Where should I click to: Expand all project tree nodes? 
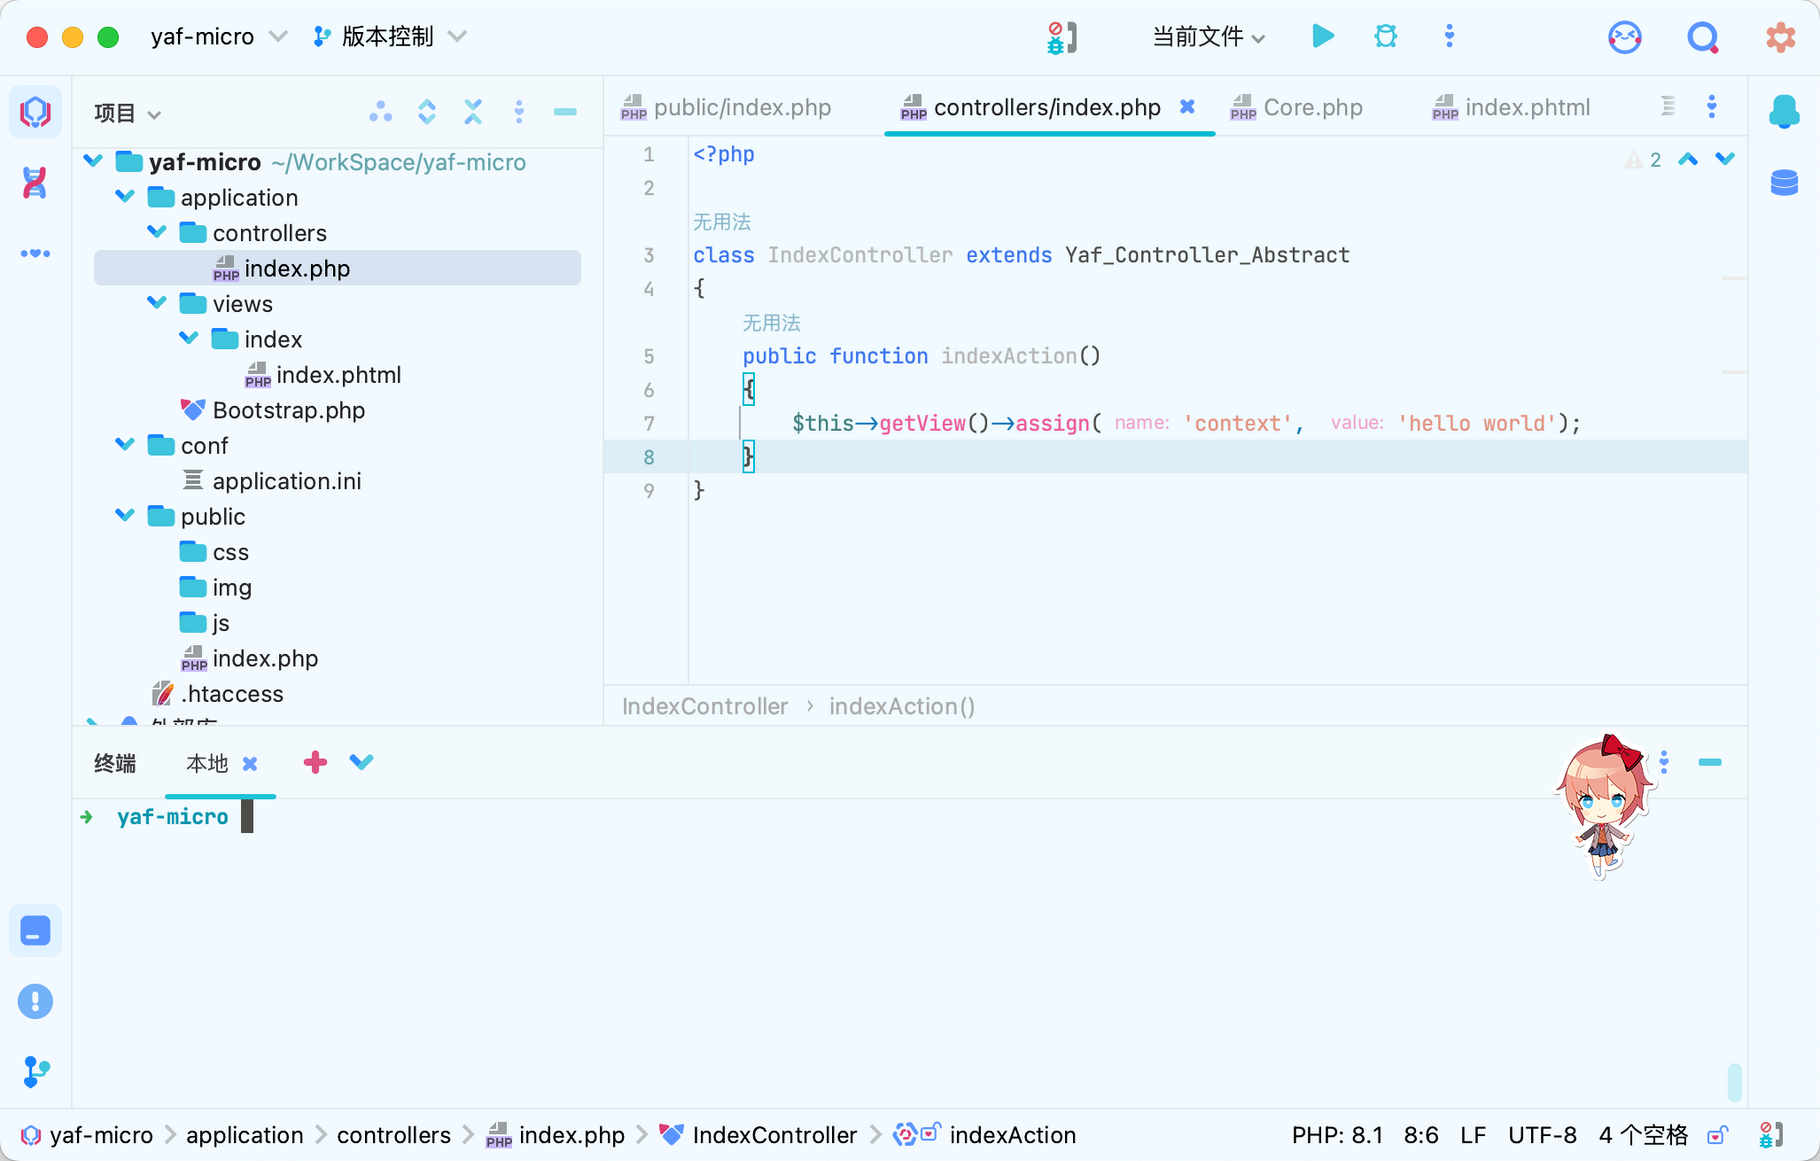tap(427, 112)
